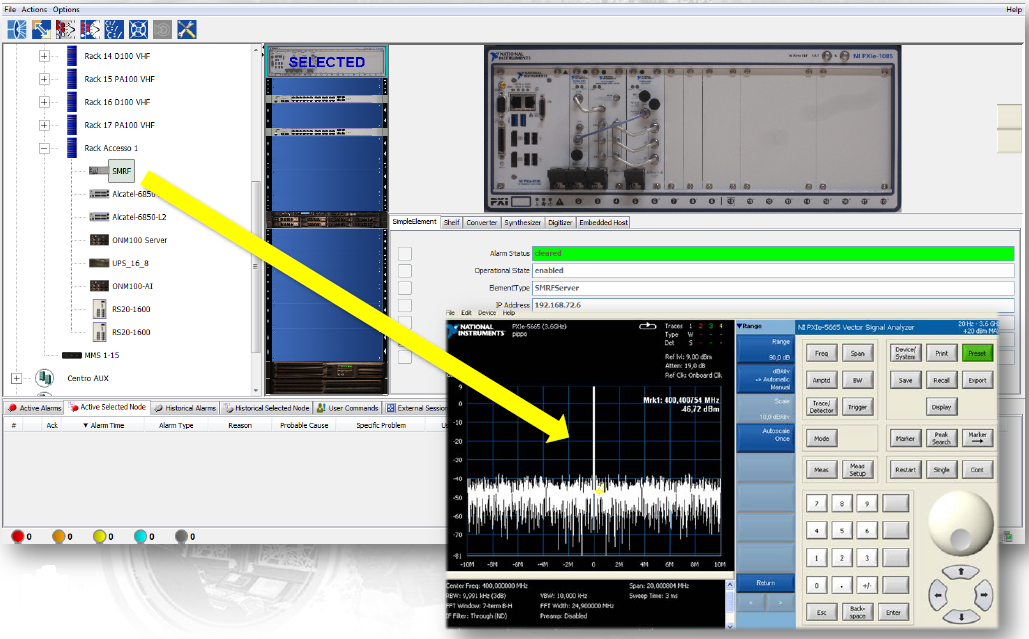
Task: Click the cyan alarm count indicator
Action: pyautogui.click(x=141, y=537)
